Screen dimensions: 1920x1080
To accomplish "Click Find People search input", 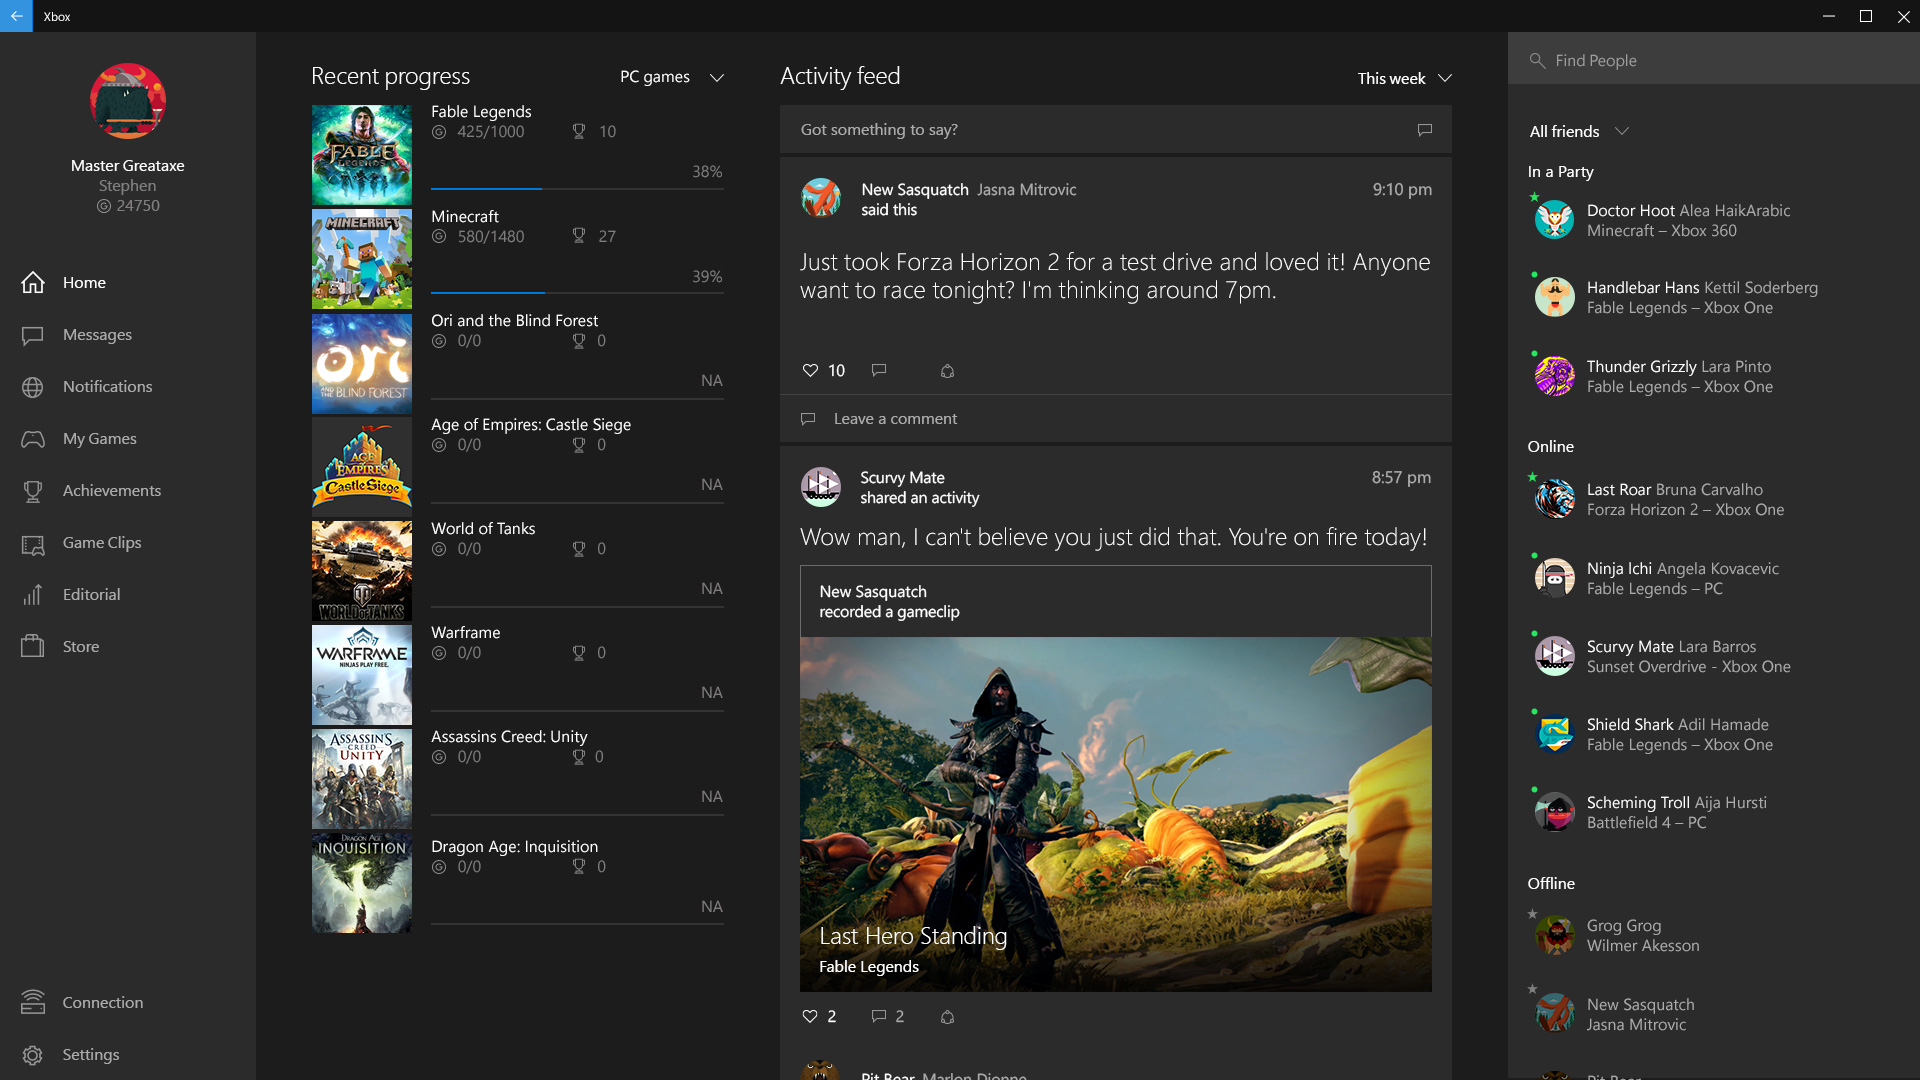I will (x=1713, y=58).
